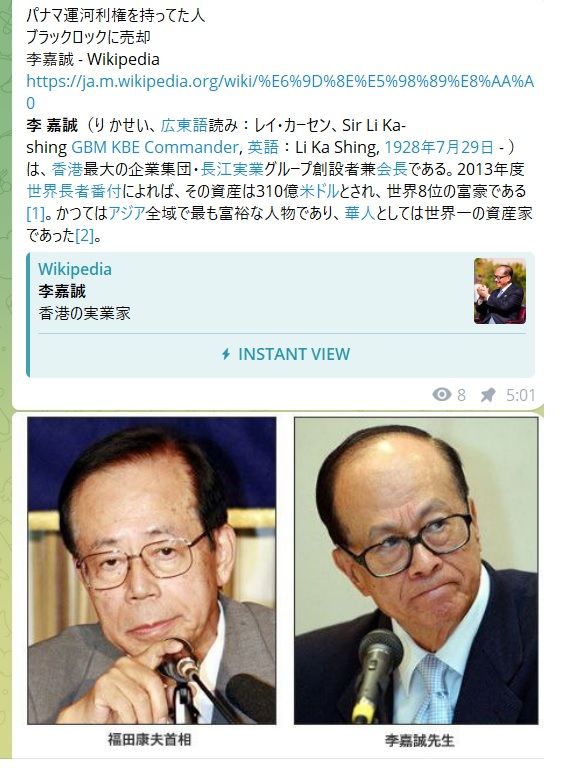570x768 pixels.
Task: Click the Wikipedia preview thumbnail photo
Action: pyautogui.click(x=499, y=291)
